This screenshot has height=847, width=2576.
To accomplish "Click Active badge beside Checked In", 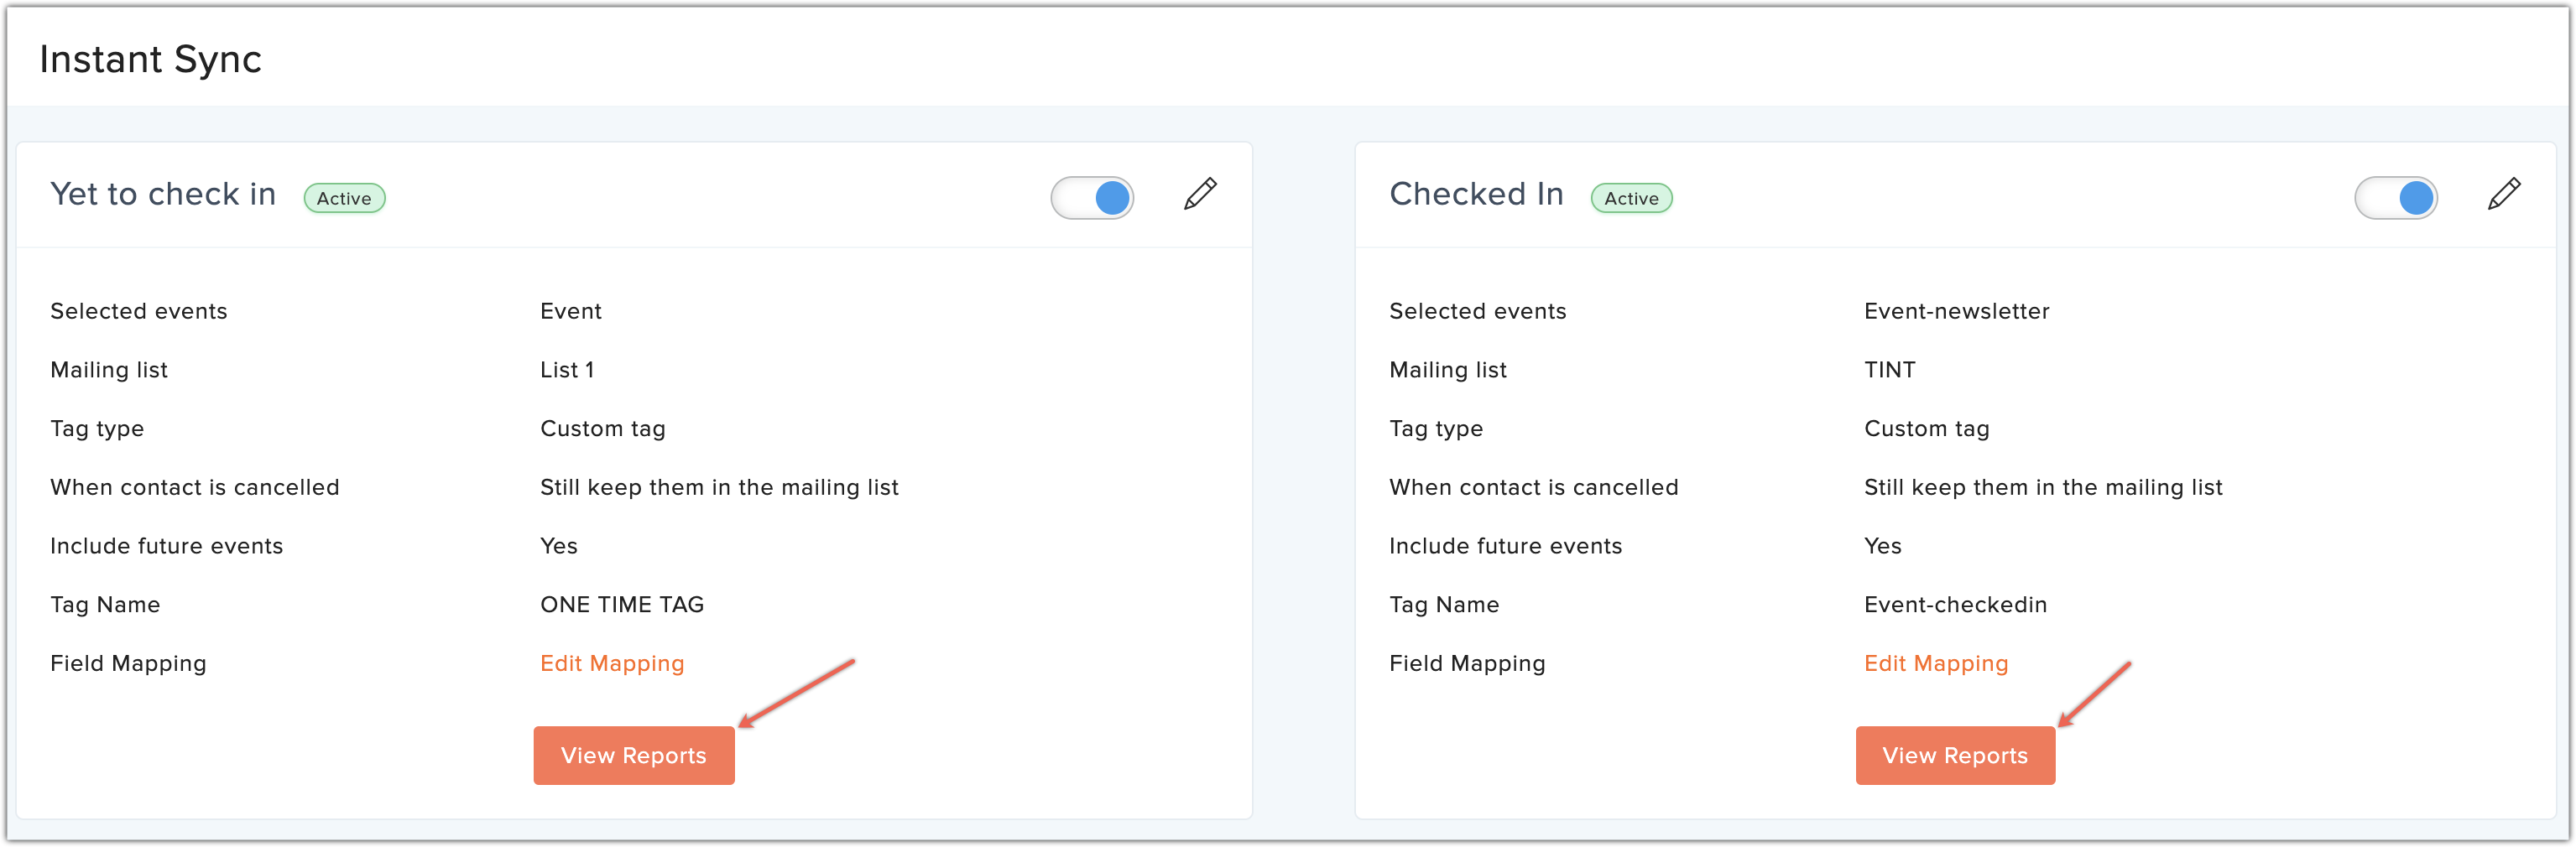I will click(x=1631, y=198).
